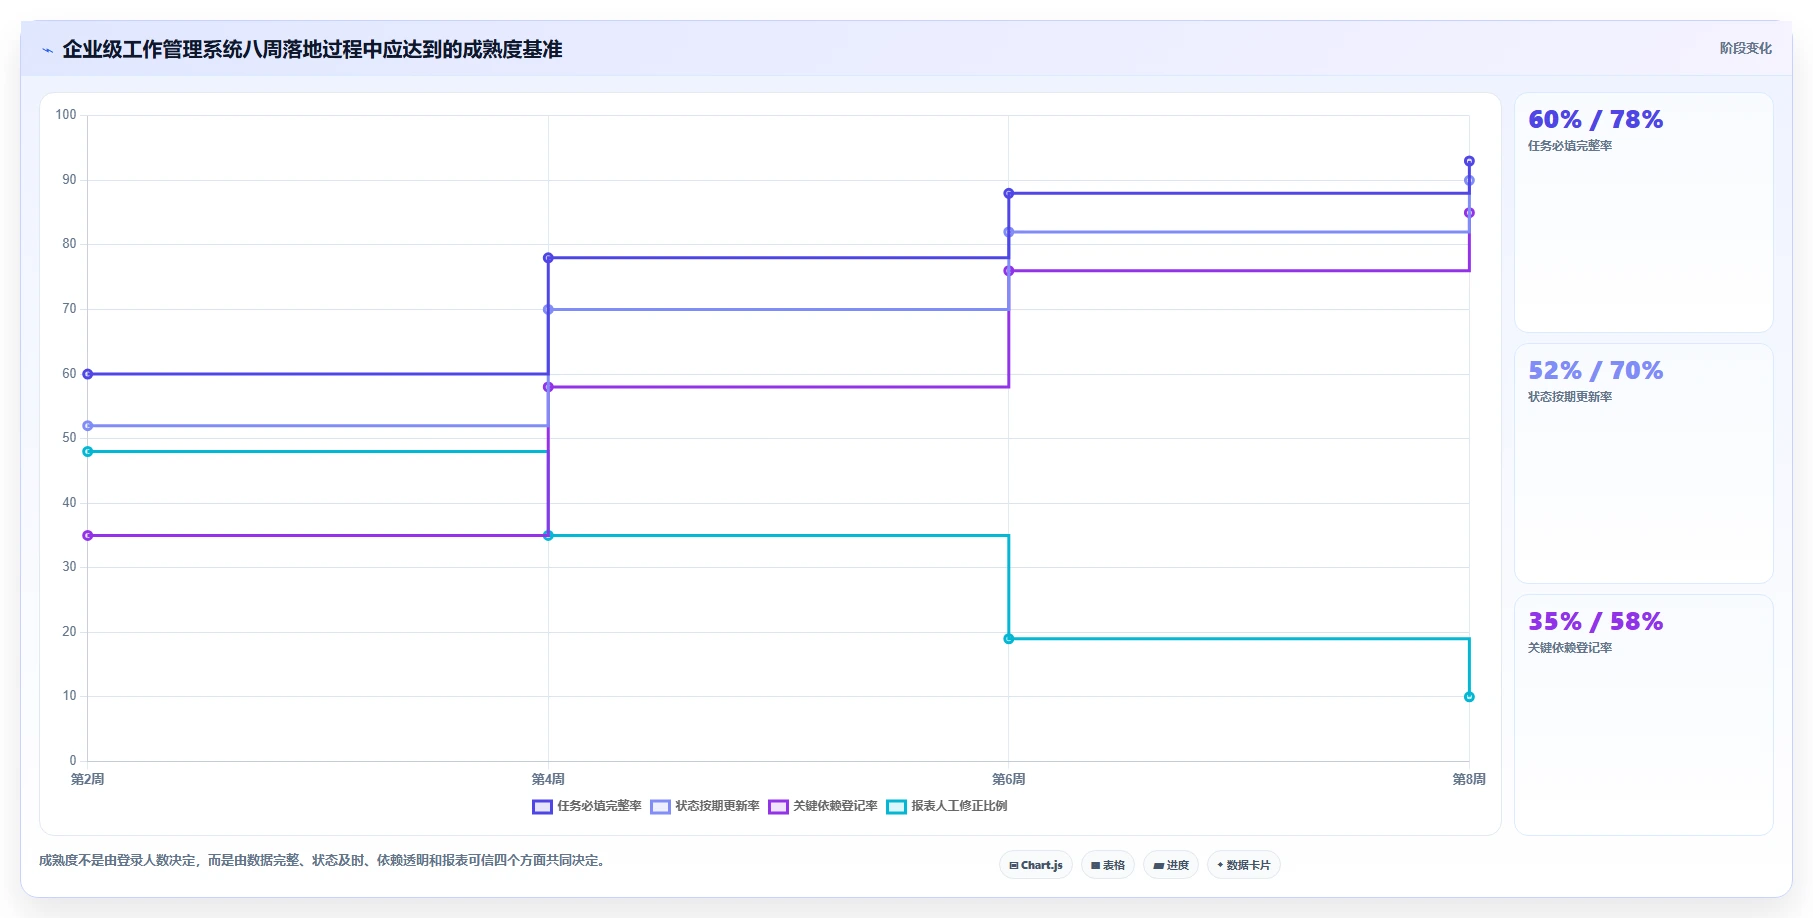This screenshot has width=1813, height=918.
Task: Click the chart title 企业级工作管理系统八周落地…
Action: tap(312, 49)
